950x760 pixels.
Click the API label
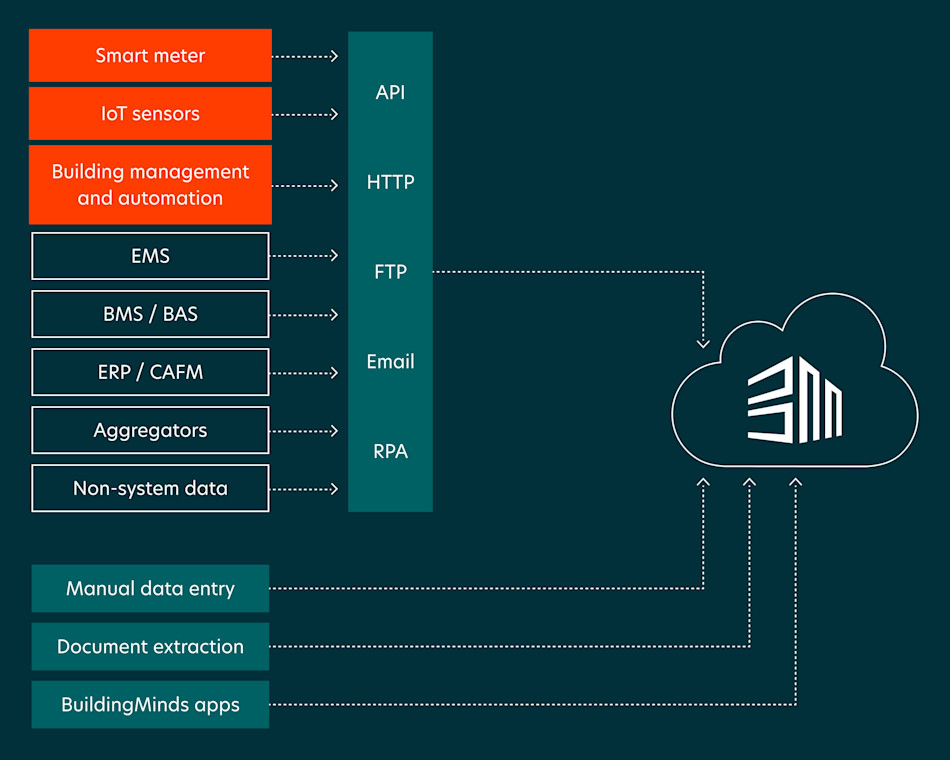point(390,93)
